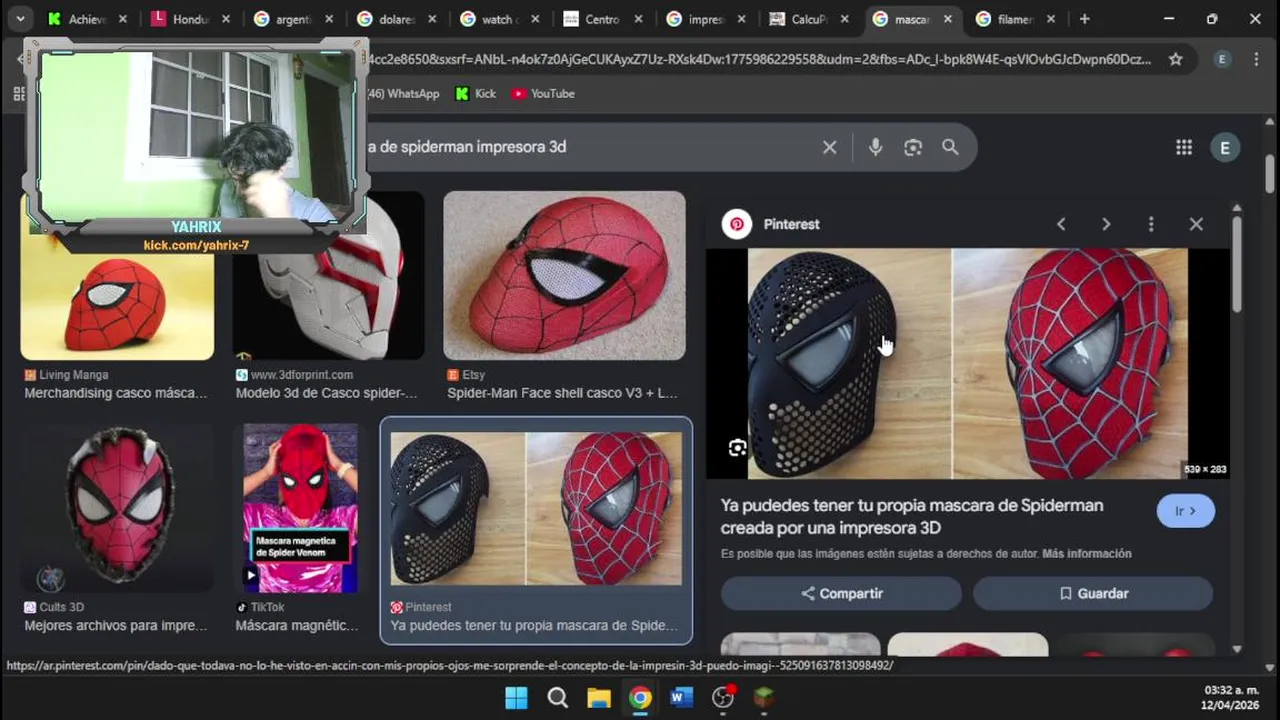Image resolution: width=1280 pixels, height=720 pixels.
Task: Open the Kick bookmark
Action: click(x=476, y=93)
